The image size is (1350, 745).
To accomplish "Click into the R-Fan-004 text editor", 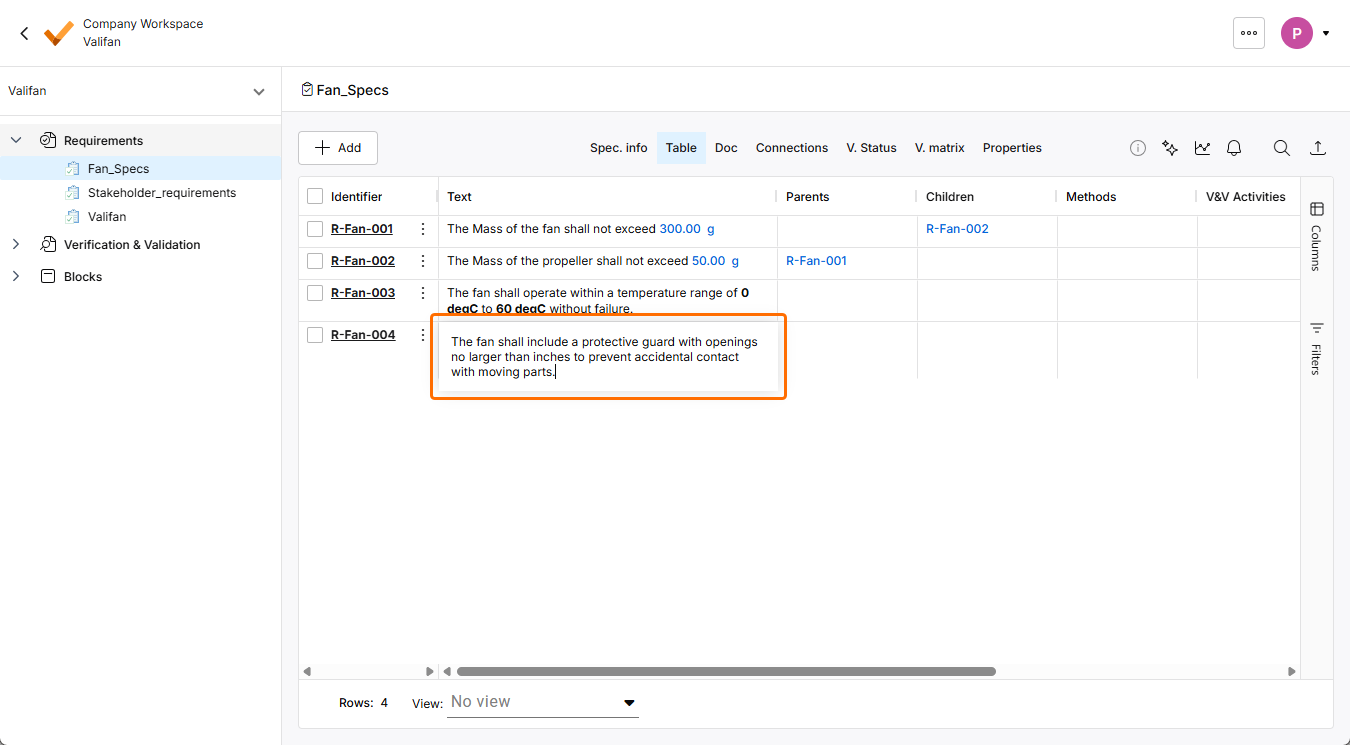I will pyautogui.click(x=608, y=357).
